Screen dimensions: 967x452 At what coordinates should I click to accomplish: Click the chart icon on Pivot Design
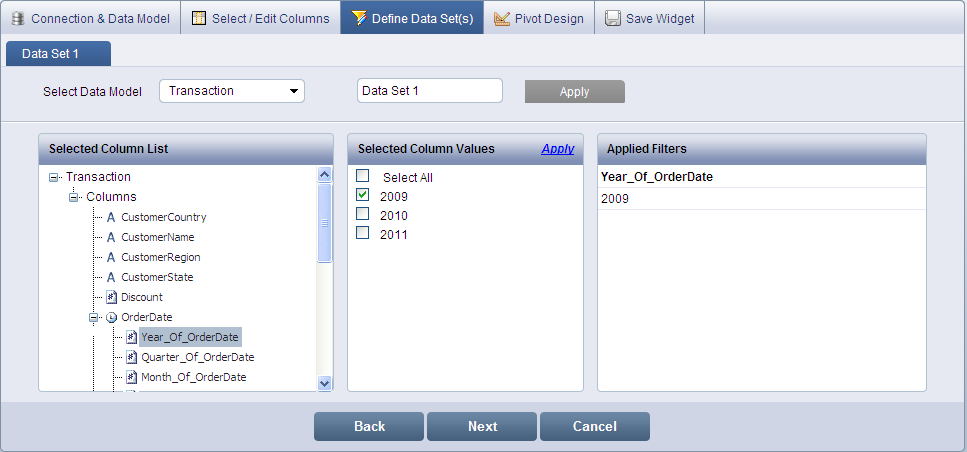pos(502,18)
